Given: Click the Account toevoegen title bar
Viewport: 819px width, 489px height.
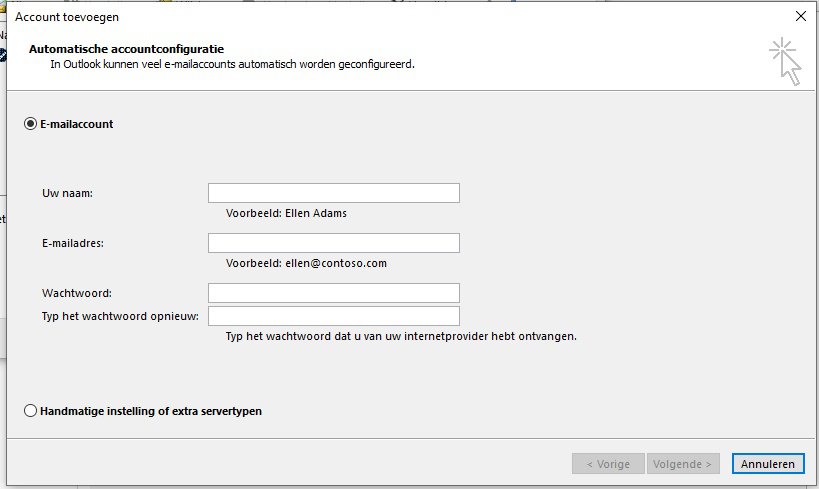Looking at the screenshot, I should click(x=300, y=16).
